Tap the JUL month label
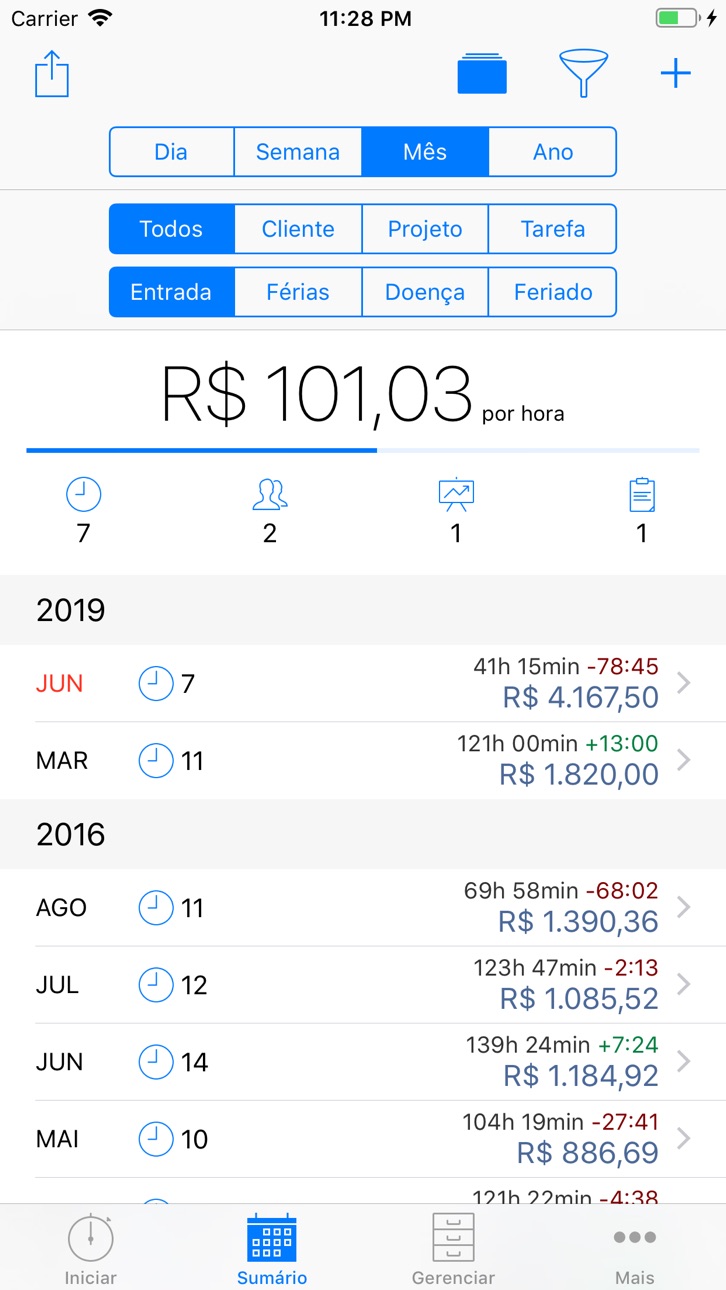Image resolution: width=726 pixels, height=1290 pixels. pos(57,985)
